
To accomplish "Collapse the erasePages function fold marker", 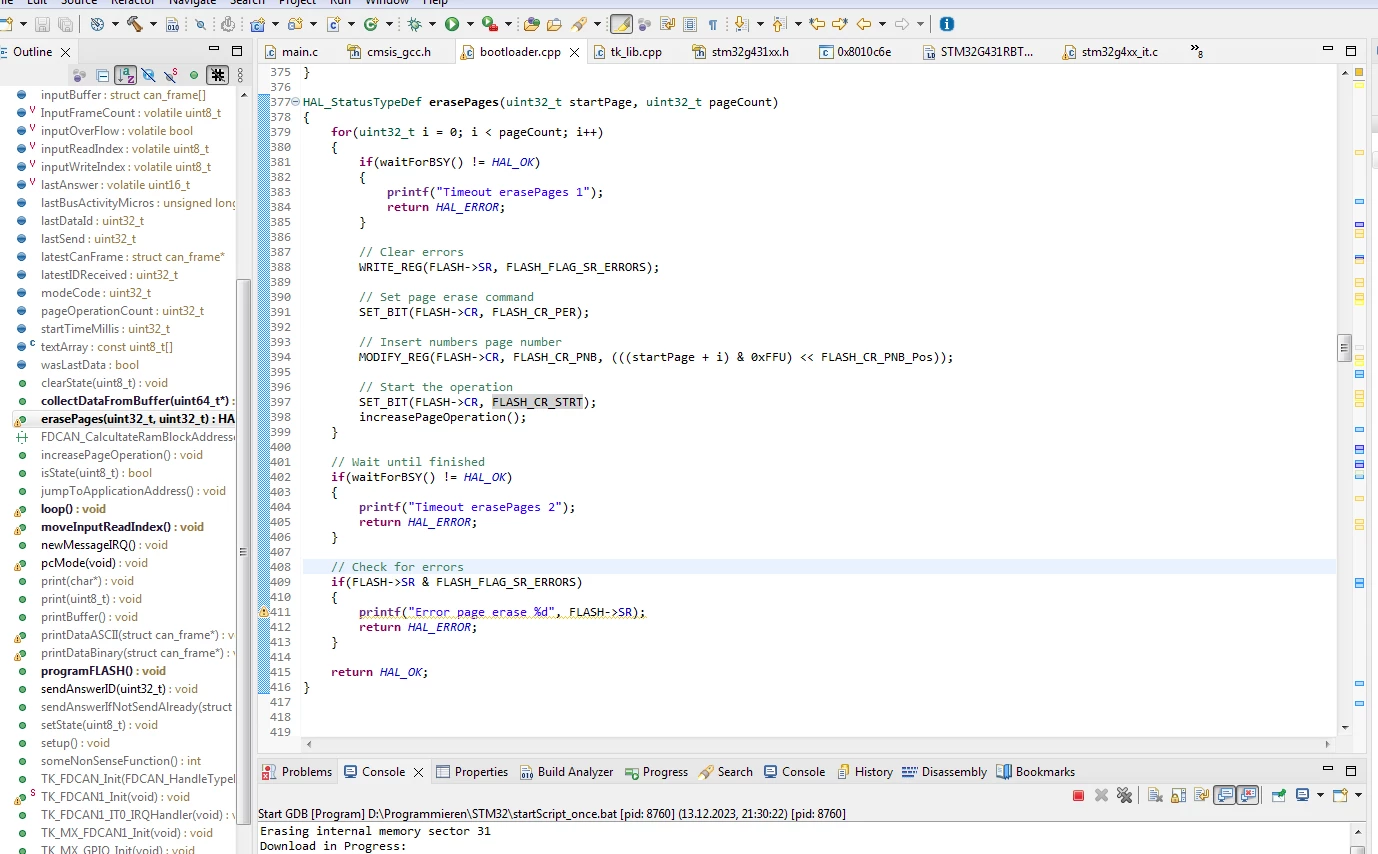I will [x=296, y=102].
